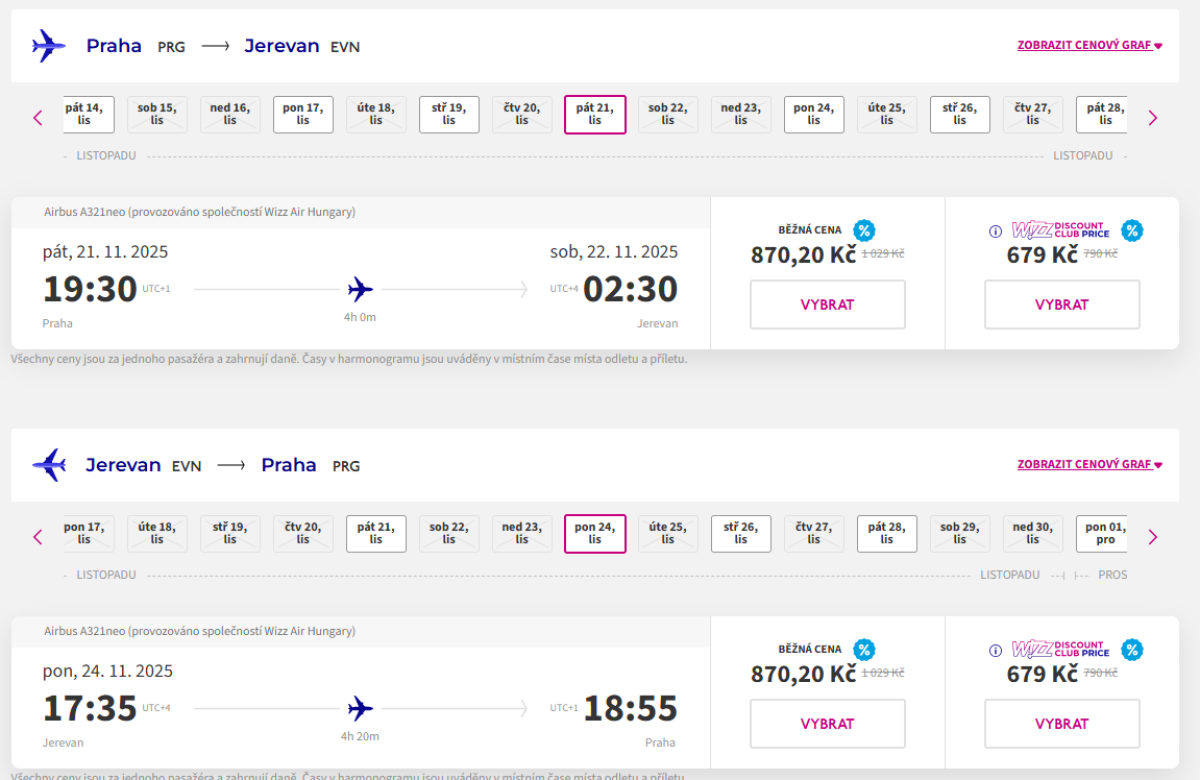Click the airplane icon beside Jerevan EVN header

48,465
